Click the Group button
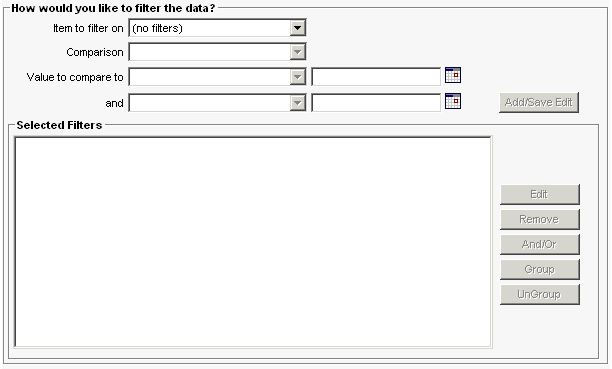The height and width of the screenshot is (369, 612). pos(540,269)
